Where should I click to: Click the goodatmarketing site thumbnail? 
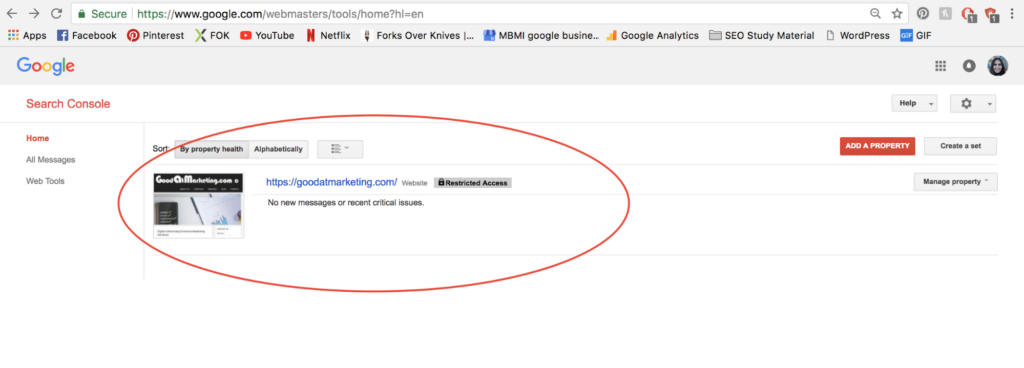coord(199,206)
